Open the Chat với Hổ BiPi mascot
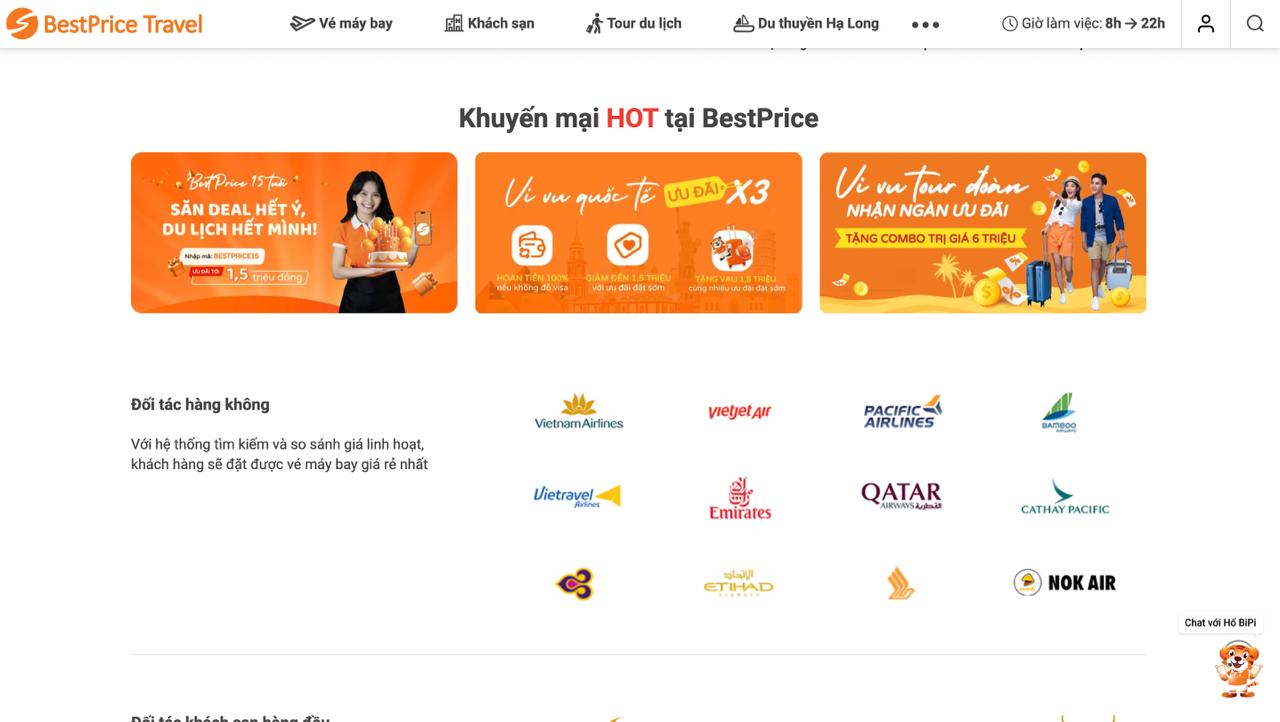 click(1238, 667)
